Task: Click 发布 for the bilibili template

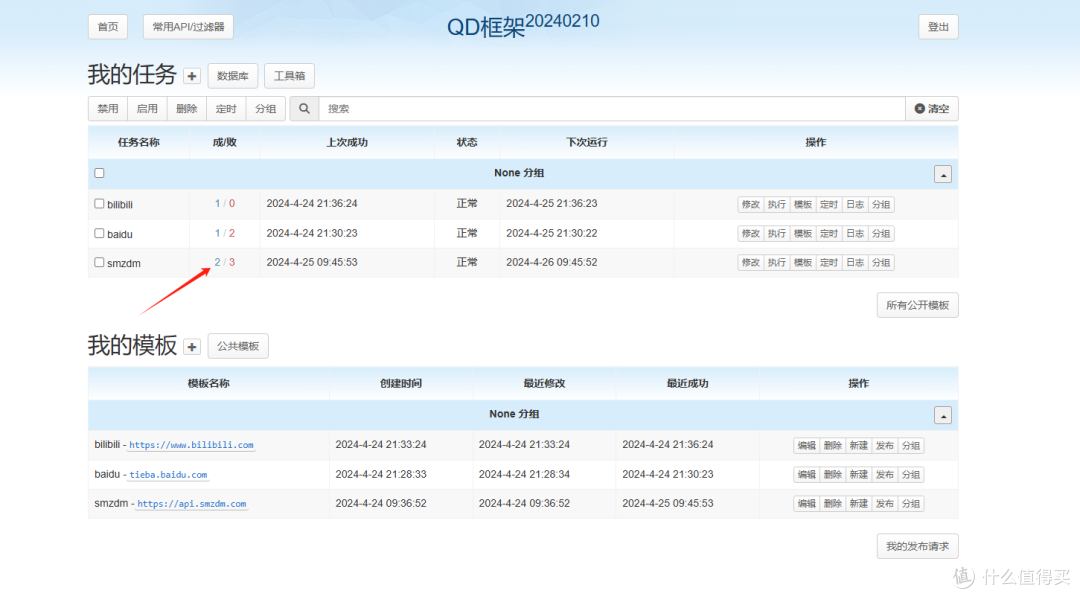Action: click(884, 445)
